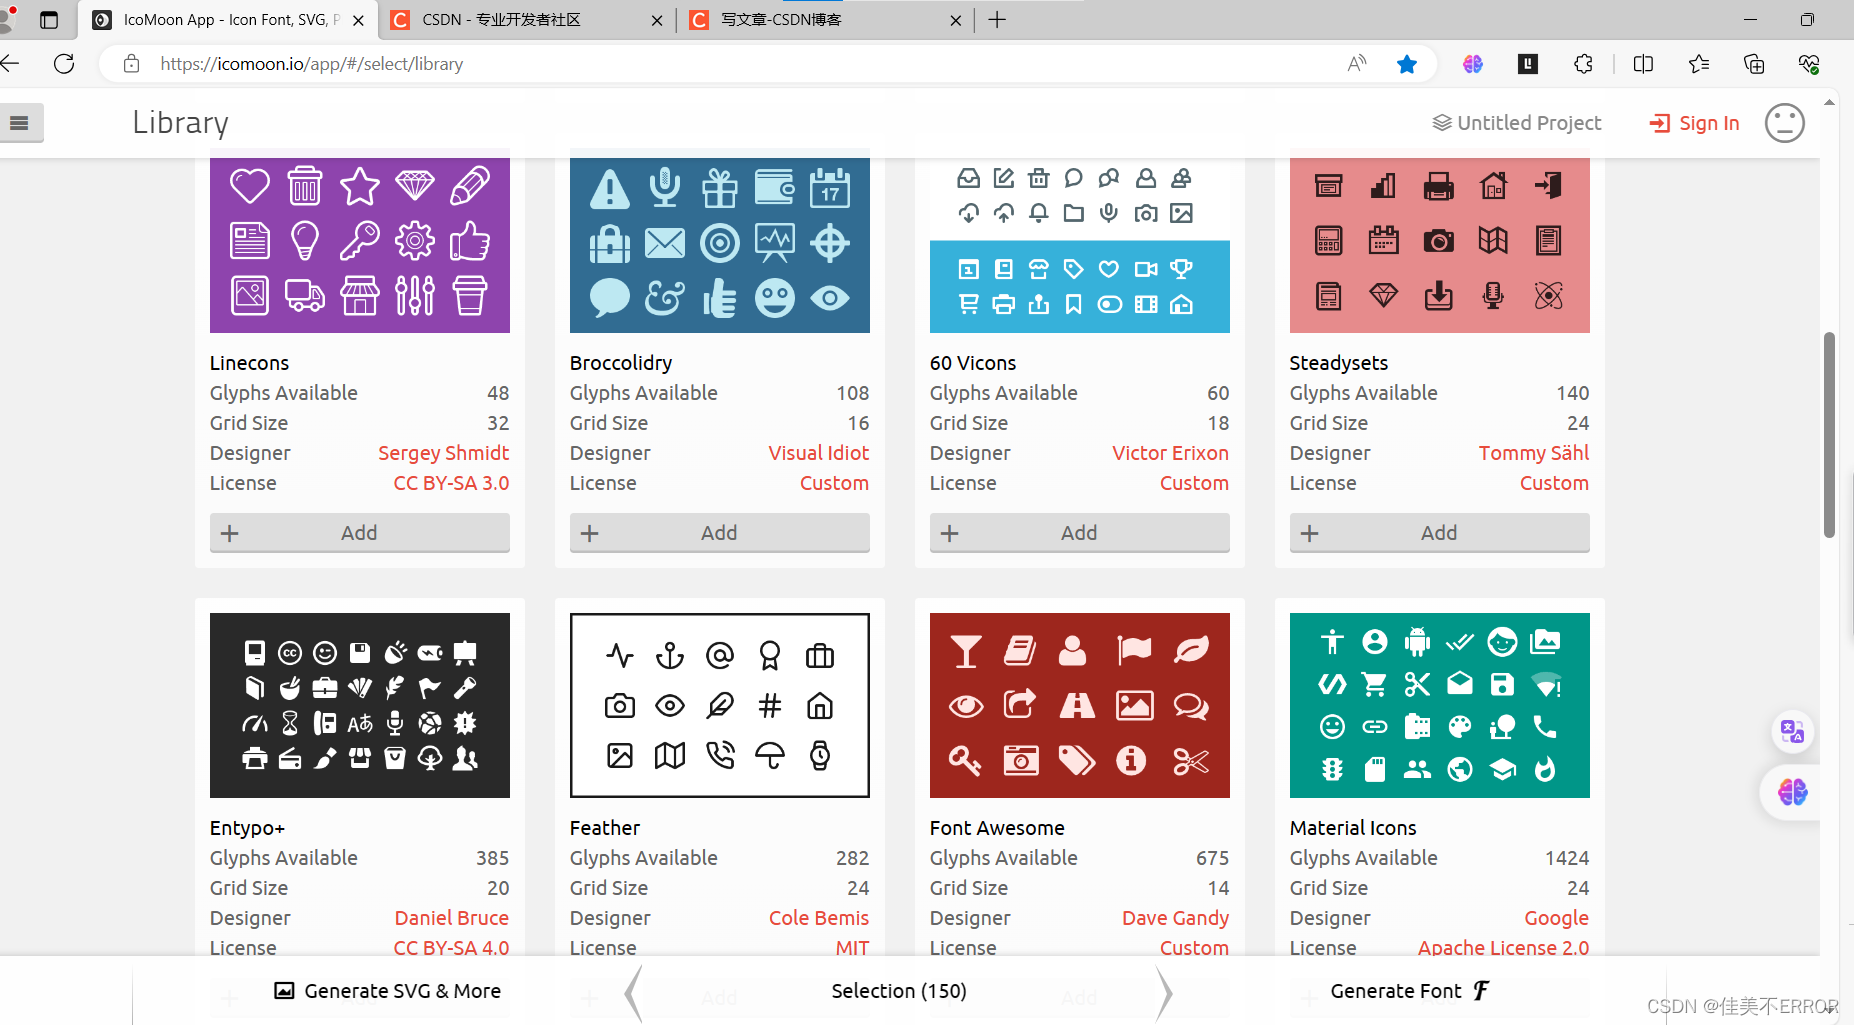
Task: Open designer link Visual Idiot
Action: coord(819,453)
